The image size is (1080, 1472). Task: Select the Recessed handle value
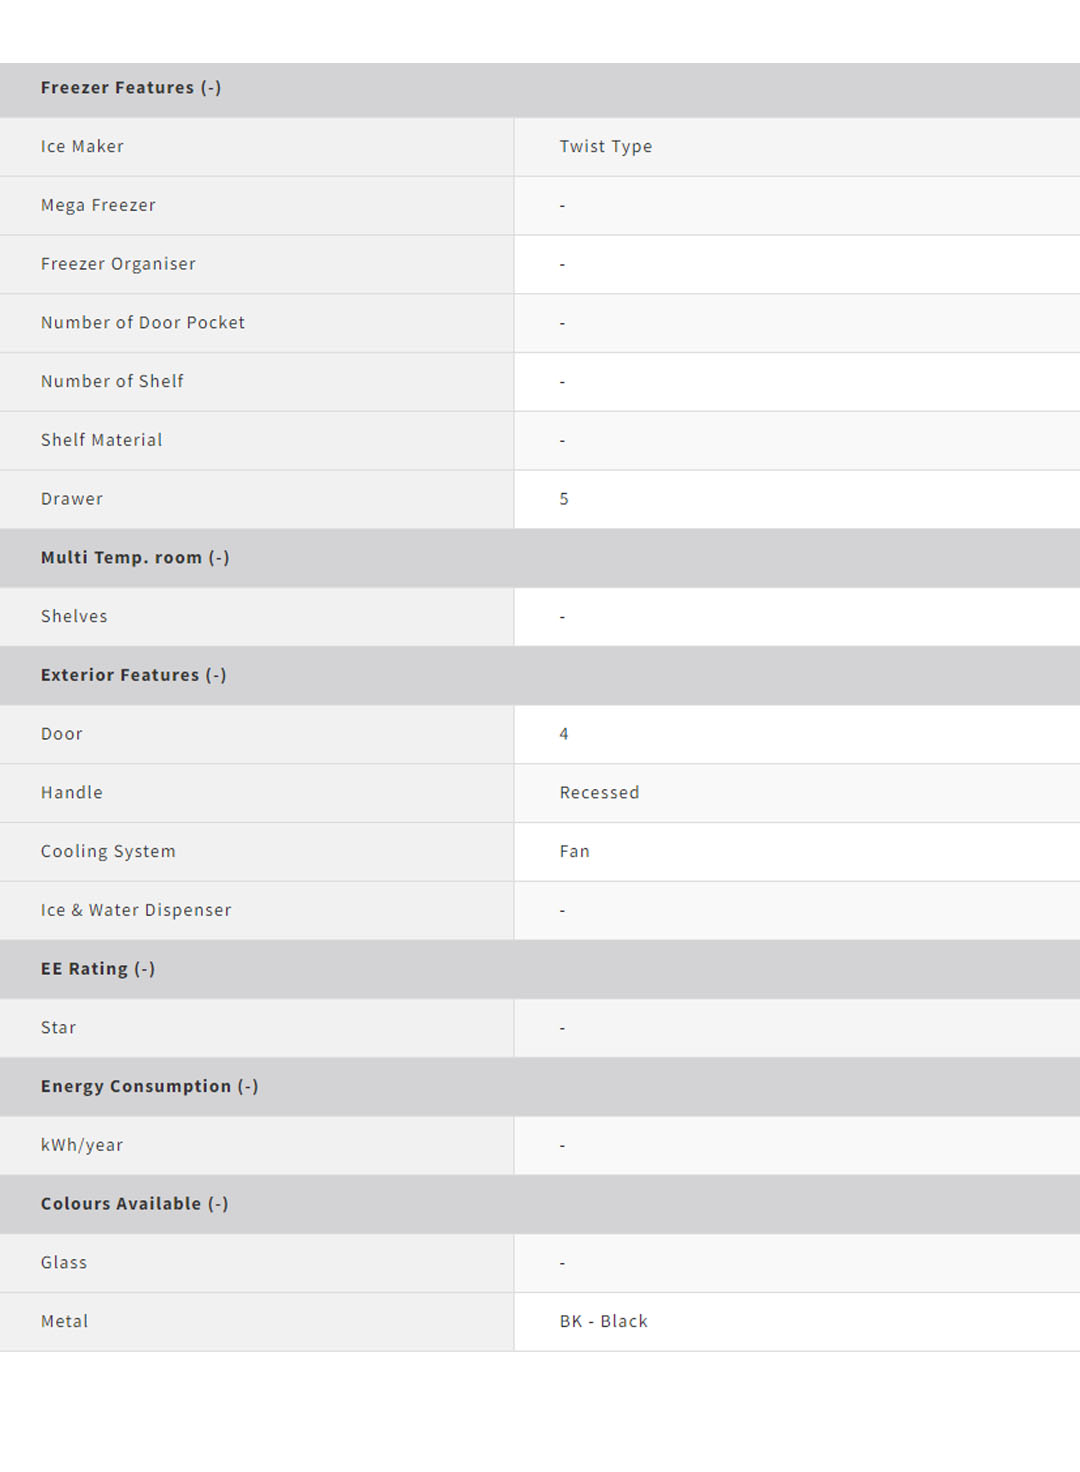point(599,793)
